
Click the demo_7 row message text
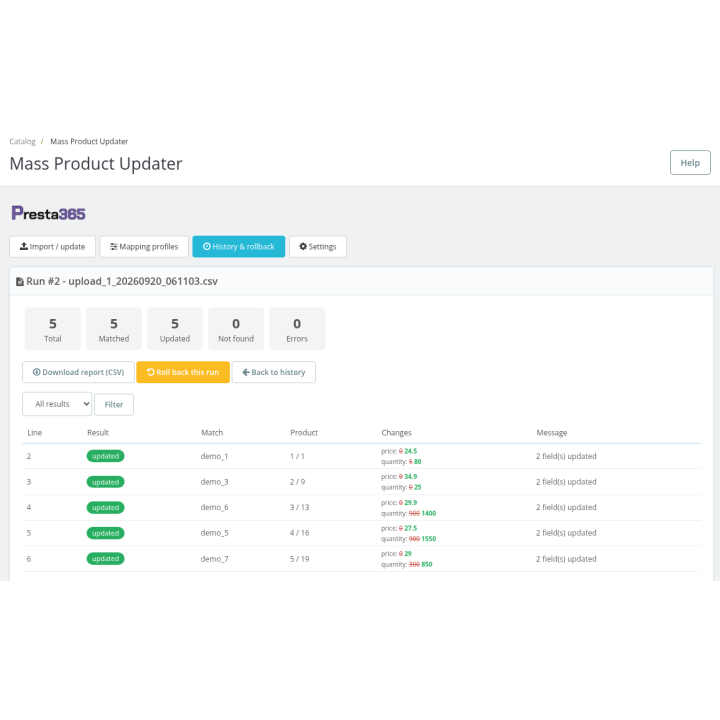tap(566, 559)
